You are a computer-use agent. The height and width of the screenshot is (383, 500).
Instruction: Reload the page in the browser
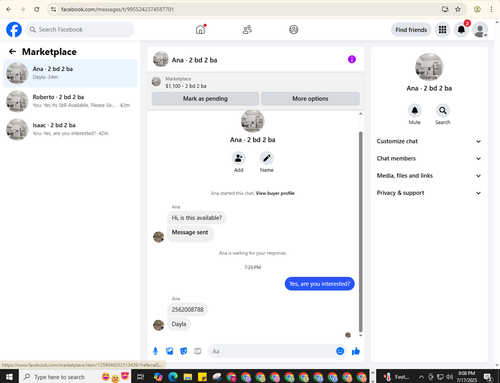tap(37, 9)
